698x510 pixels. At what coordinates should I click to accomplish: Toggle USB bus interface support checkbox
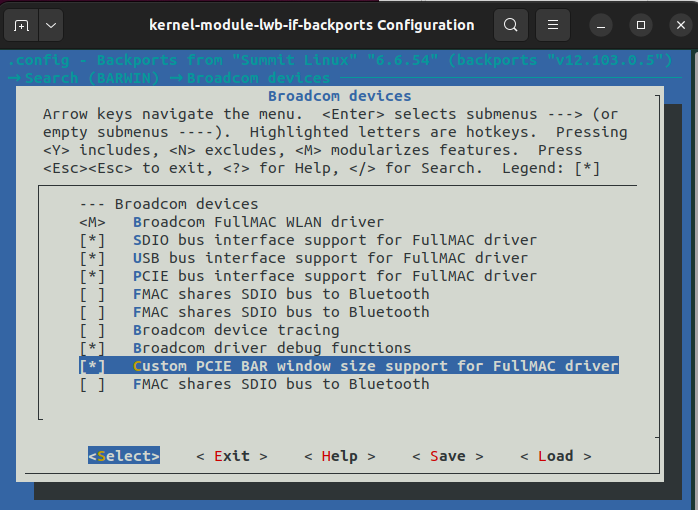(x=92, y=258)
